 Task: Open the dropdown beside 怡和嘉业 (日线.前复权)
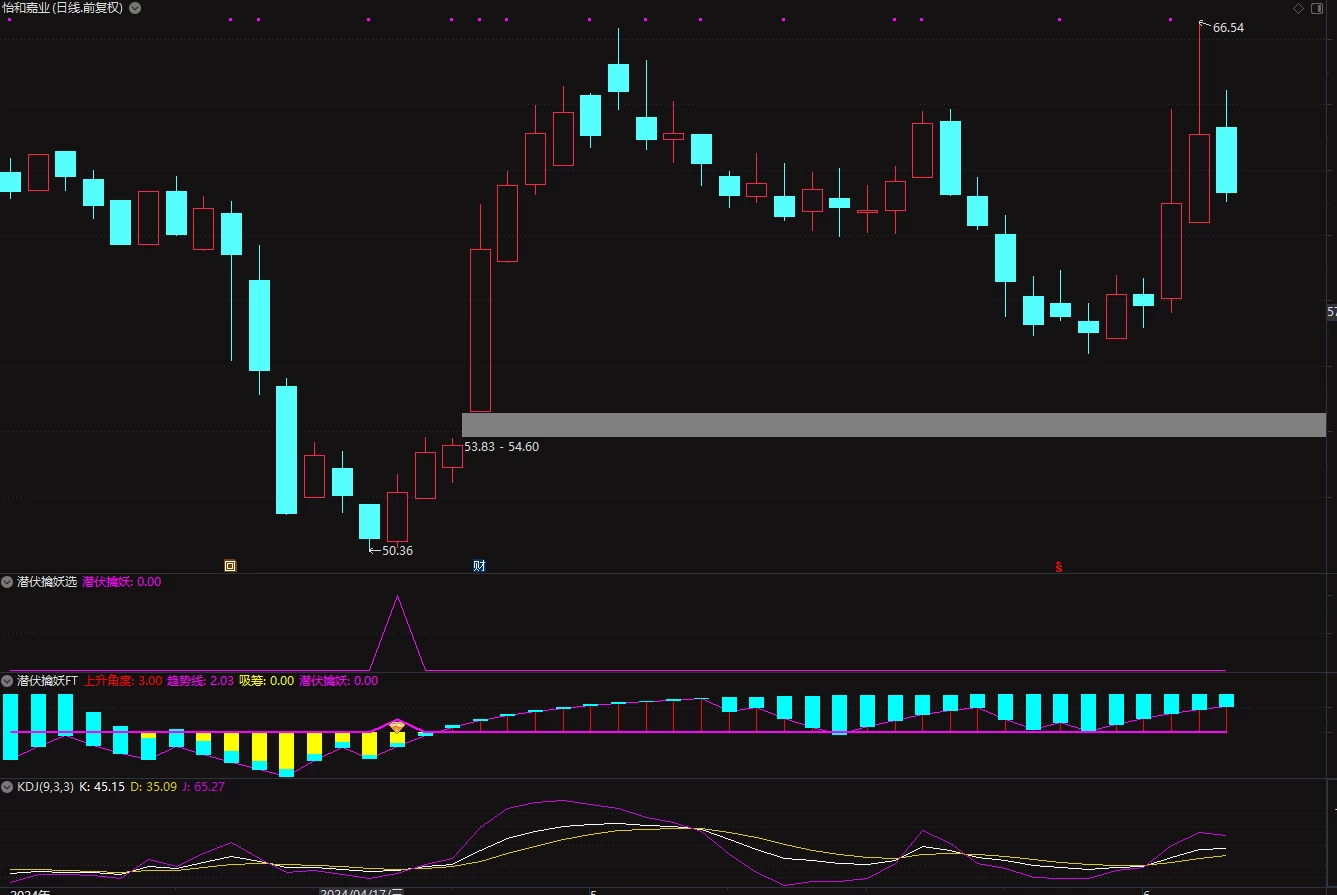click(135, 8)
